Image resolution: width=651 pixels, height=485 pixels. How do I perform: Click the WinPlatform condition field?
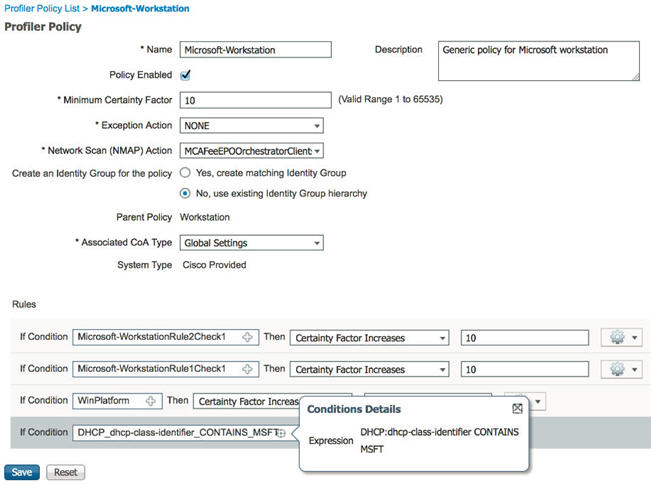point(117,401)
